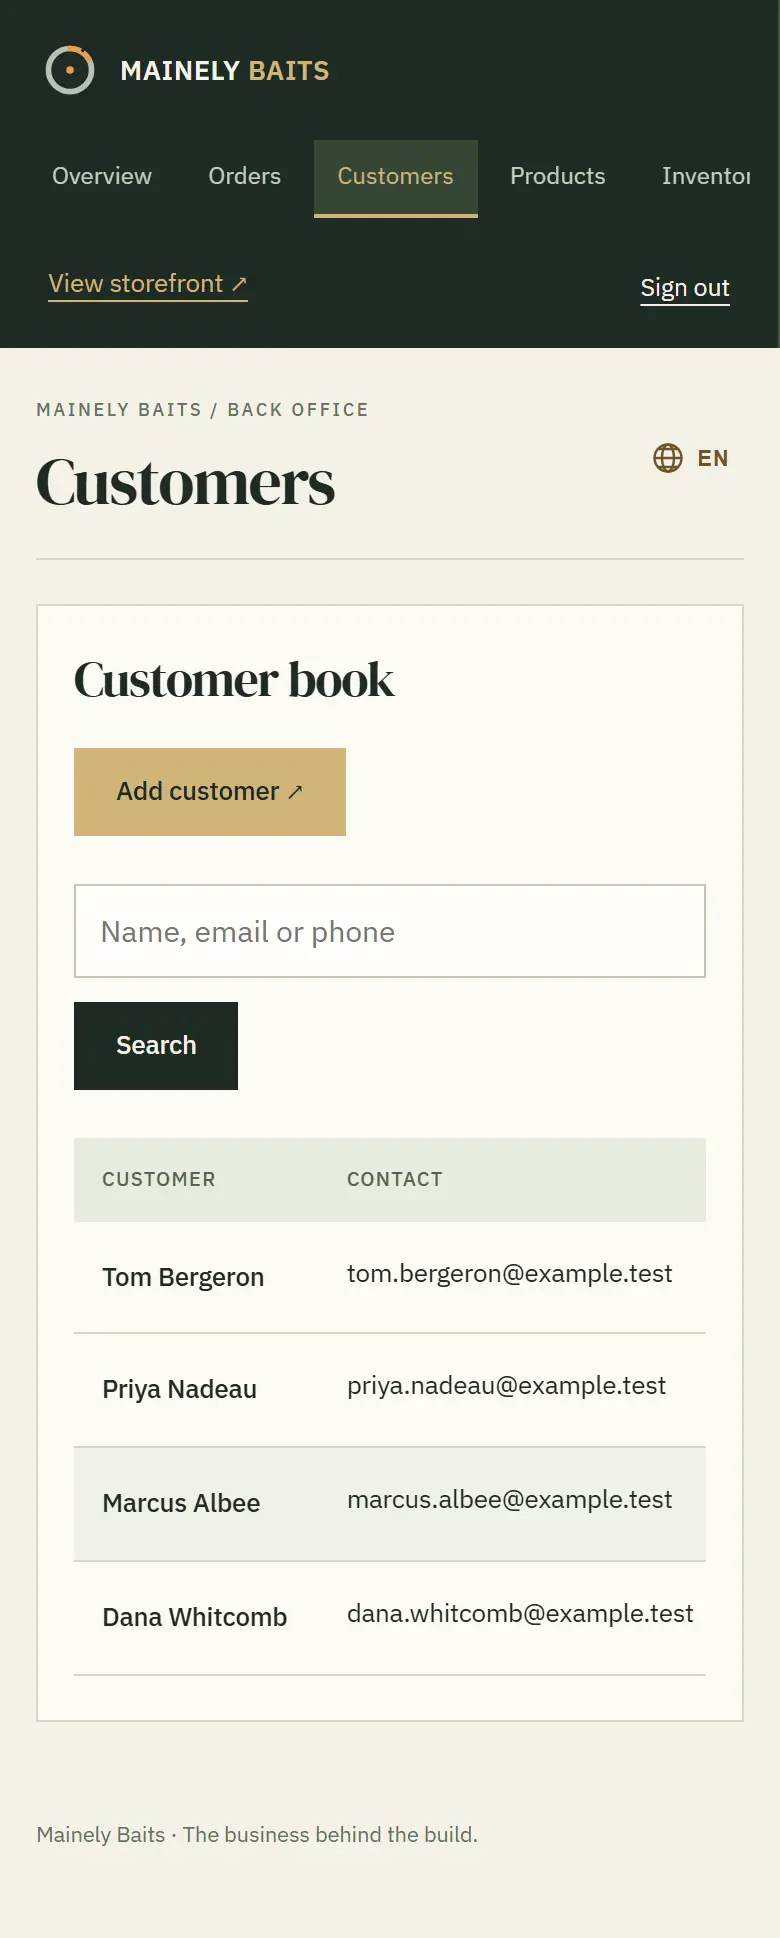Click the Contact column header
780x1938 pixels.
click(x=395, y=1180)
